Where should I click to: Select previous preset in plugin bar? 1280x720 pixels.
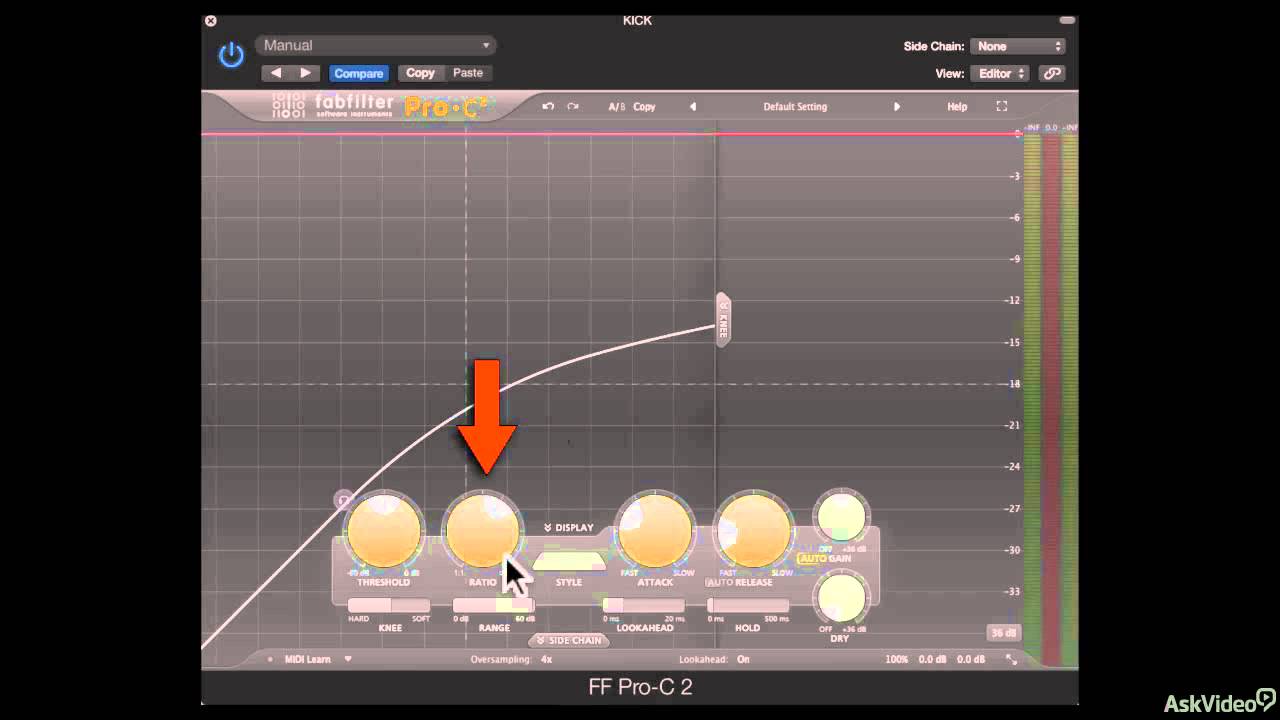pyautogui.click(x=693, y=106)
